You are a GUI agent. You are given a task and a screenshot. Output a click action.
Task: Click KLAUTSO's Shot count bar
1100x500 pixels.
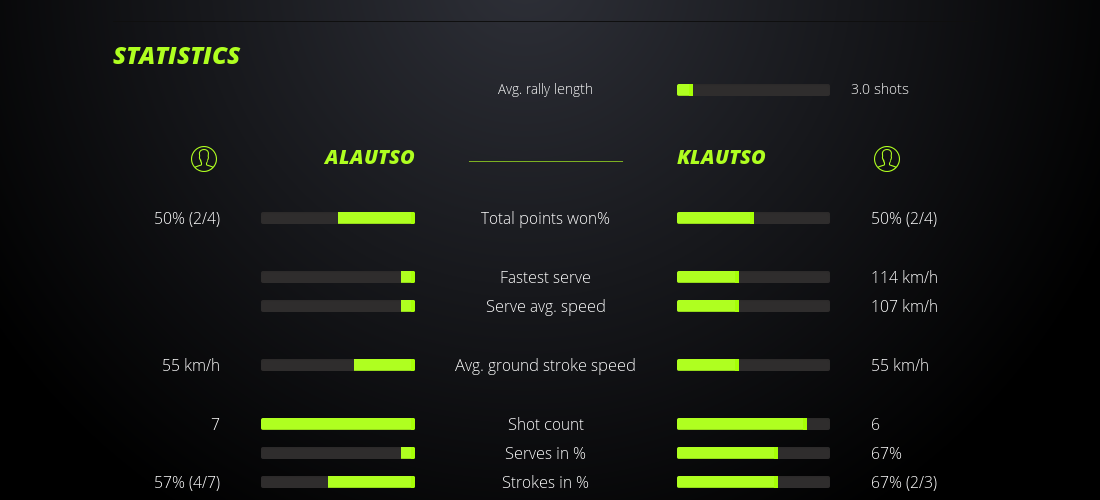pos(753,424)
